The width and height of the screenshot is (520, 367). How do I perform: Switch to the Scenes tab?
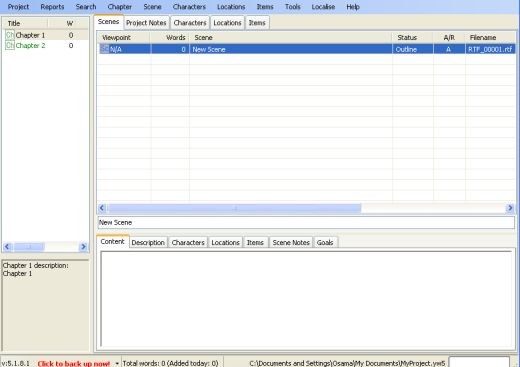pos(108,22)
